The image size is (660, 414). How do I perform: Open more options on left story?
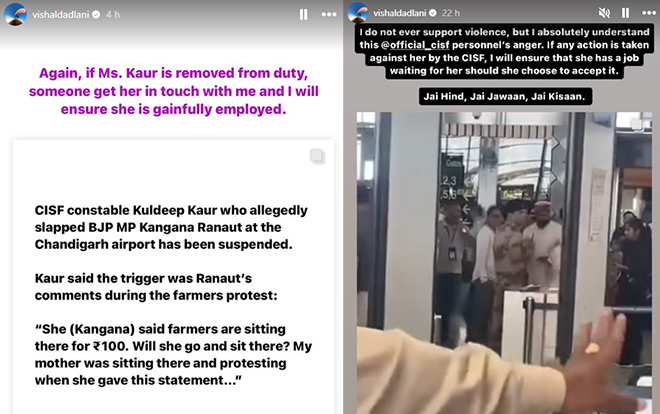click(329, 15)
